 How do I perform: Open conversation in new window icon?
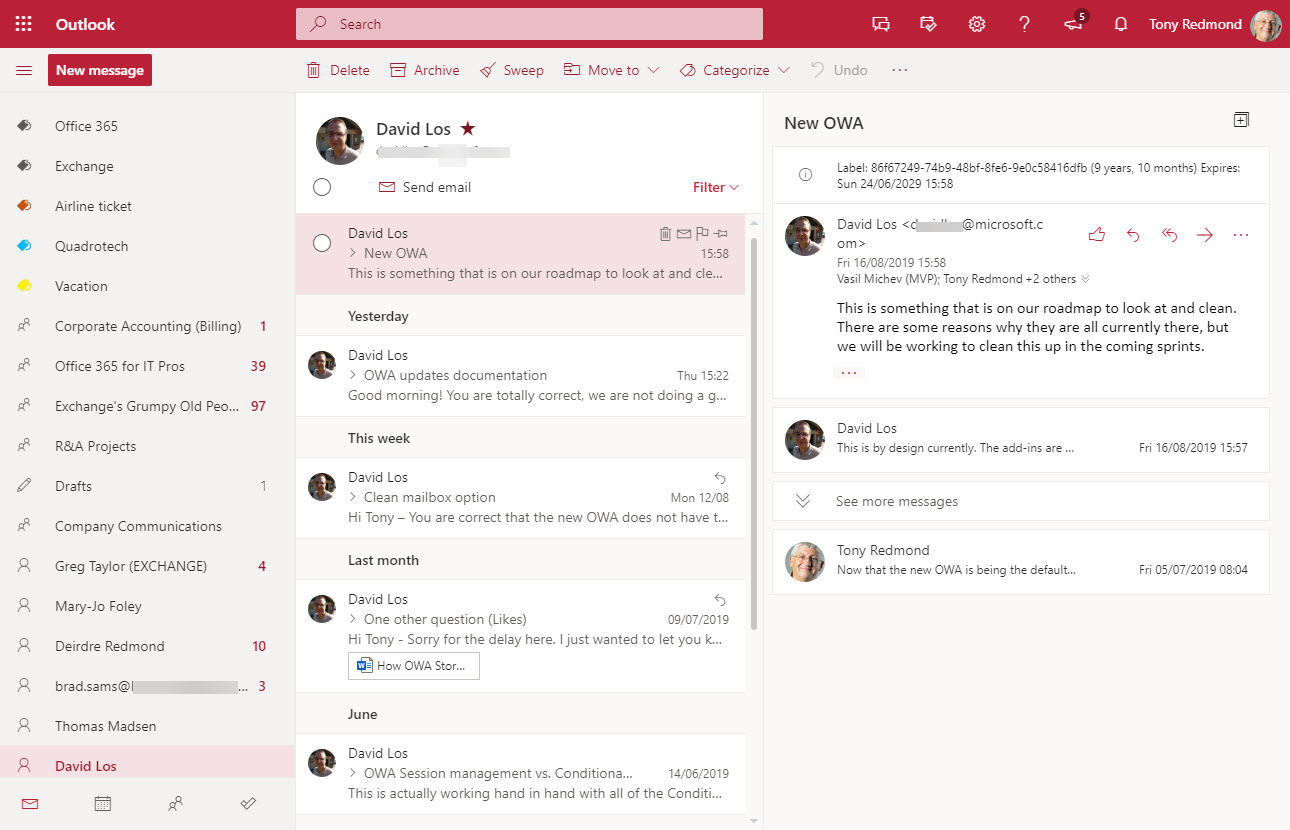(1241, 120)
